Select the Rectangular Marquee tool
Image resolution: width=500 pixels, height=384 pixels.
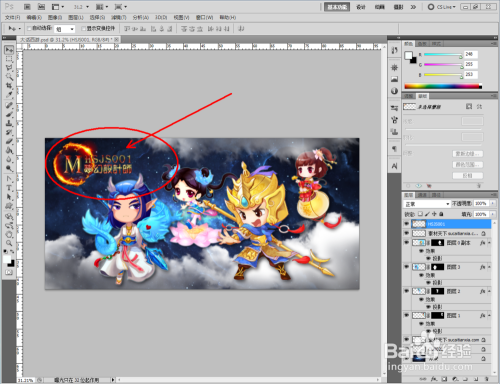(9, 59)
